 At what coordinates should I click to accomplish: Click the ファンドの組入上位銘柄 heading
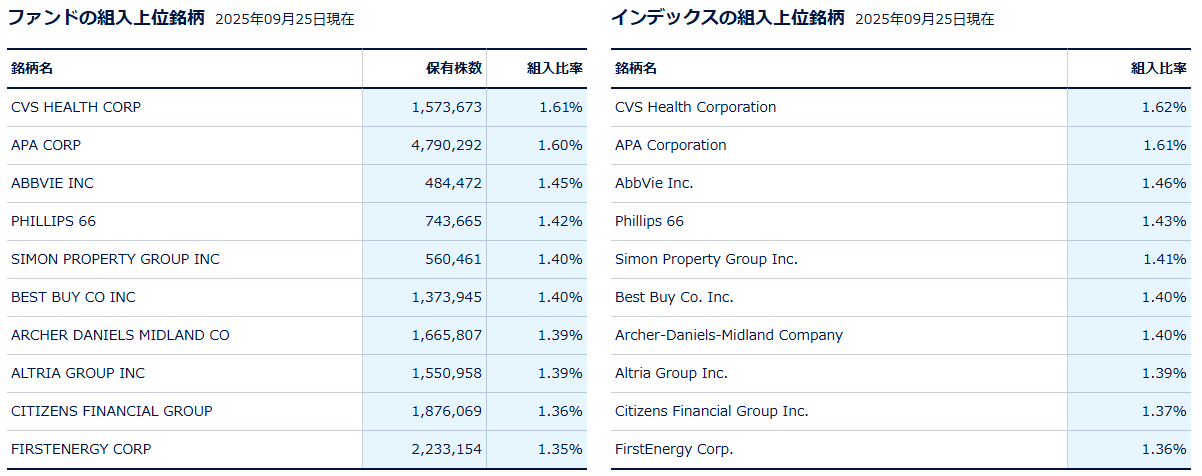coord(105,18)
